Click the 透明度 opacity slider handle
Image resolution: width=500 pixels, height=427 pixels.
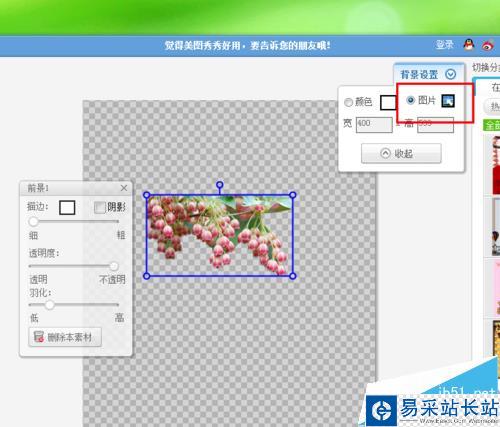tap(114, 266)
